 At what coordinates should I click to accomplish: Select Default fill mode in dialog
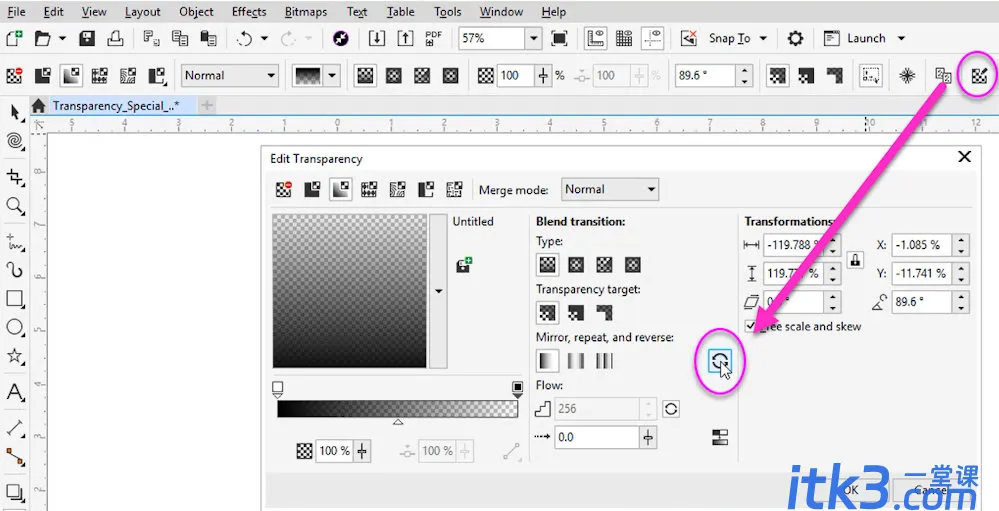547,361
